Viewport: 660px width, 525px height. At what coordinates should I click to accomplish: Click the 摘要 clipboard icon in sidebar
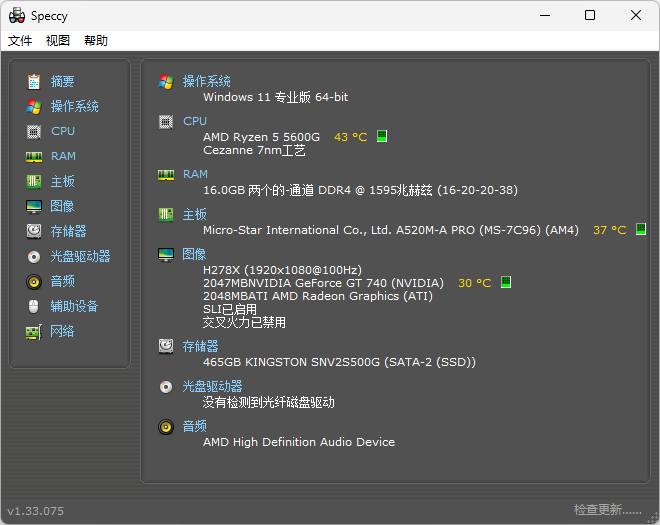coord(34,81)
